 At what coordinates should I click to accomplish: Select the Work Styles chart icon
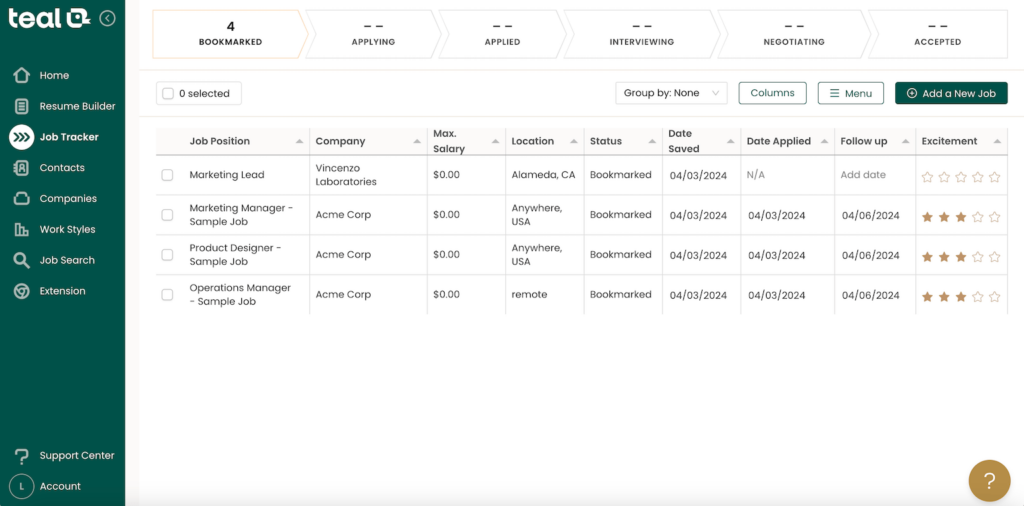click(21, 230)
